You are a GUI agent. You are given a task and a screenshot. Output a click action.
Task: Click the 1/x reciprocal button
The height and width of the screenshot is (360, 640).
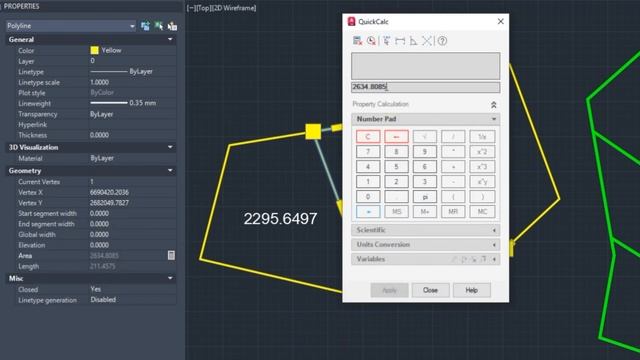[482, 137]
